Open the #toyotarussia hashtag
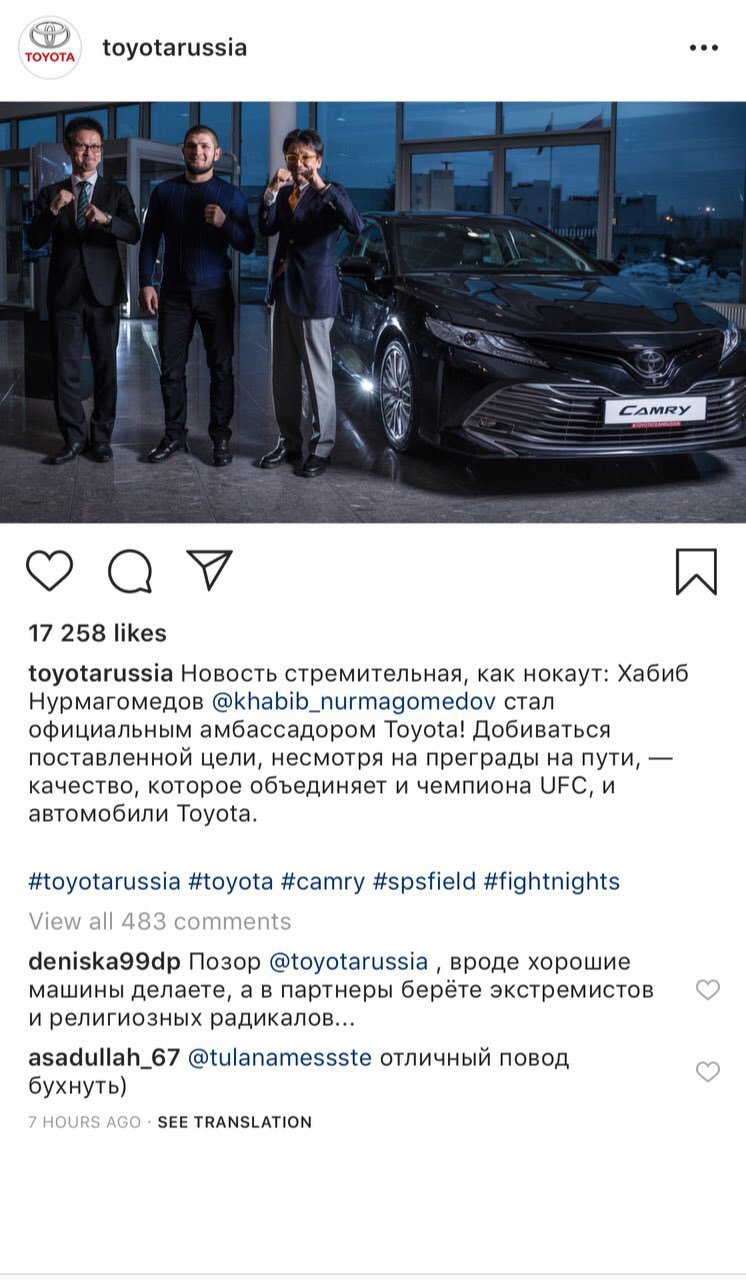The image size is (746, 1280). pyautogui.click(x=105, y=881)
